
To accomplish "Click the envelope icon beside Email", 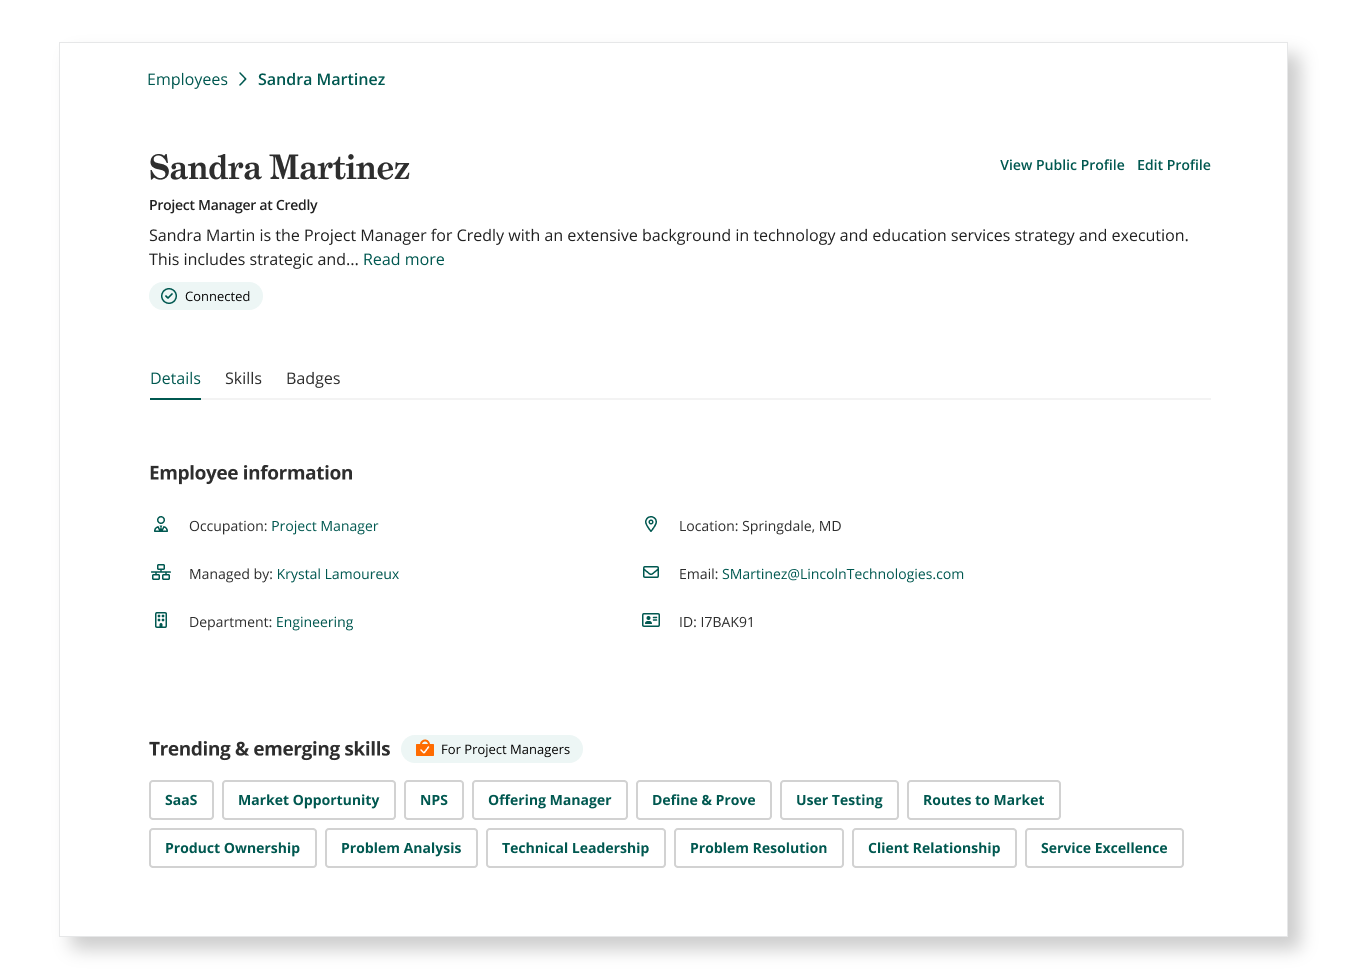I will 651,572.
